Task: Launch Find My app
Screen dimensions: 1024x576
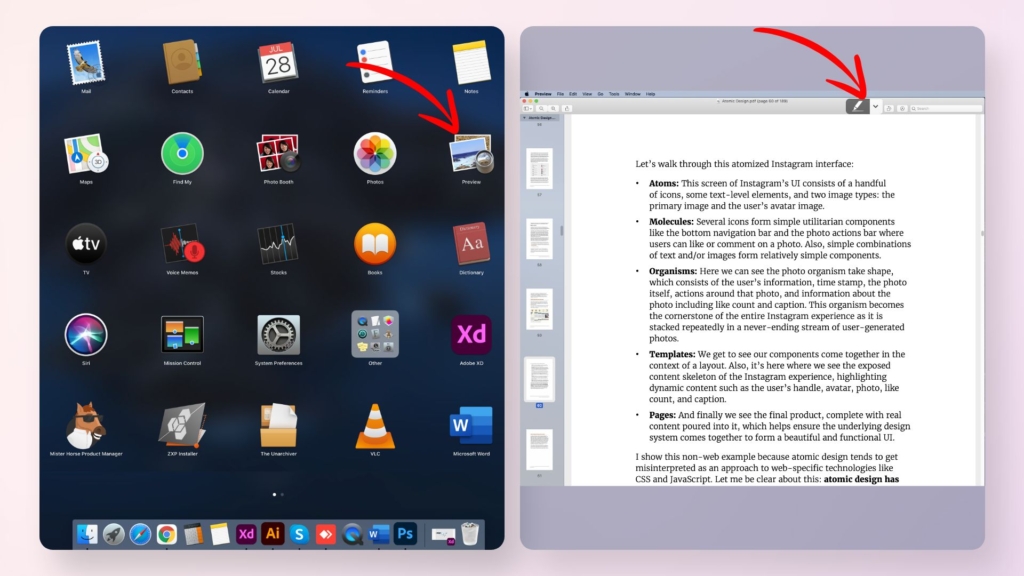Action: [x=182, y=153]
